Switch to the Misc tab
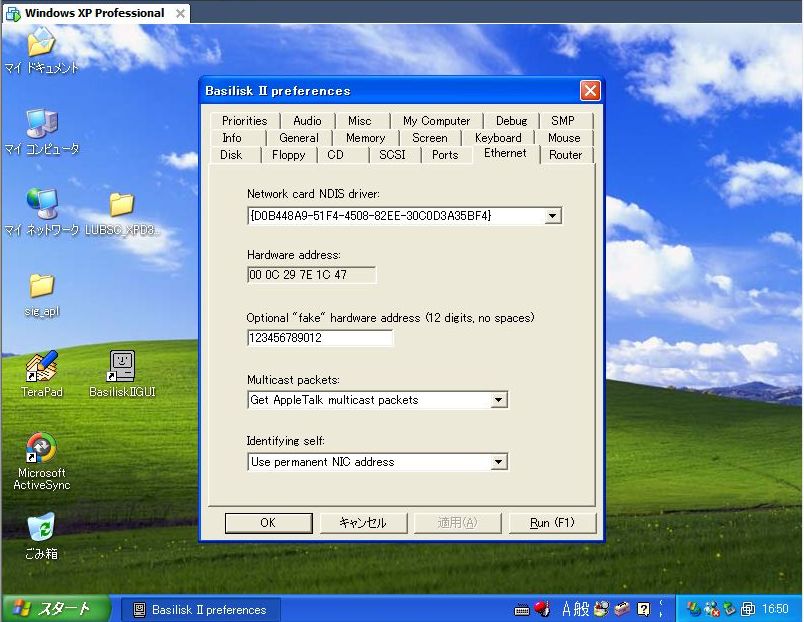 pos(359,121)
